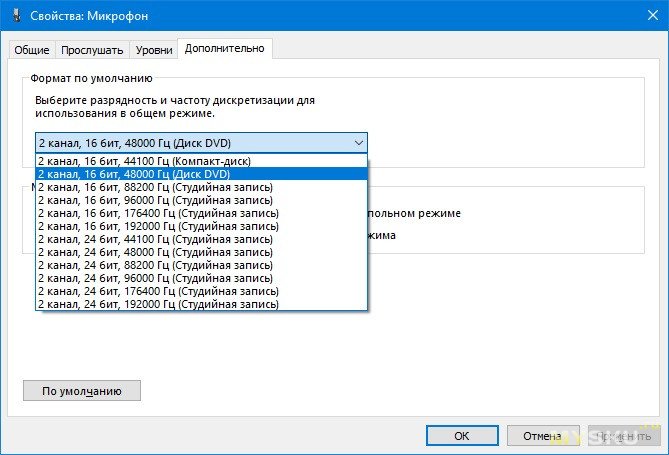Collapse the default format dropdown arrow

coord(358,142)
